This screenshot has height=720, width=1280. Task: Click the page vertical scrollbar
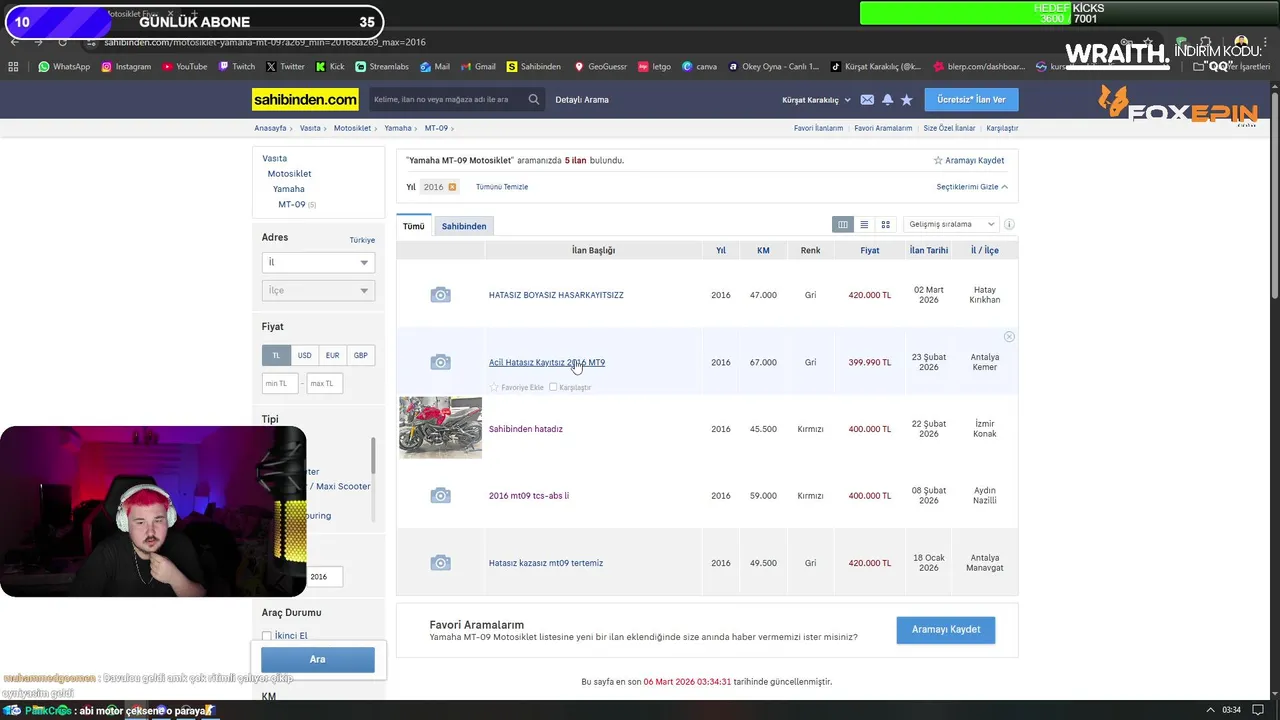1275,195
